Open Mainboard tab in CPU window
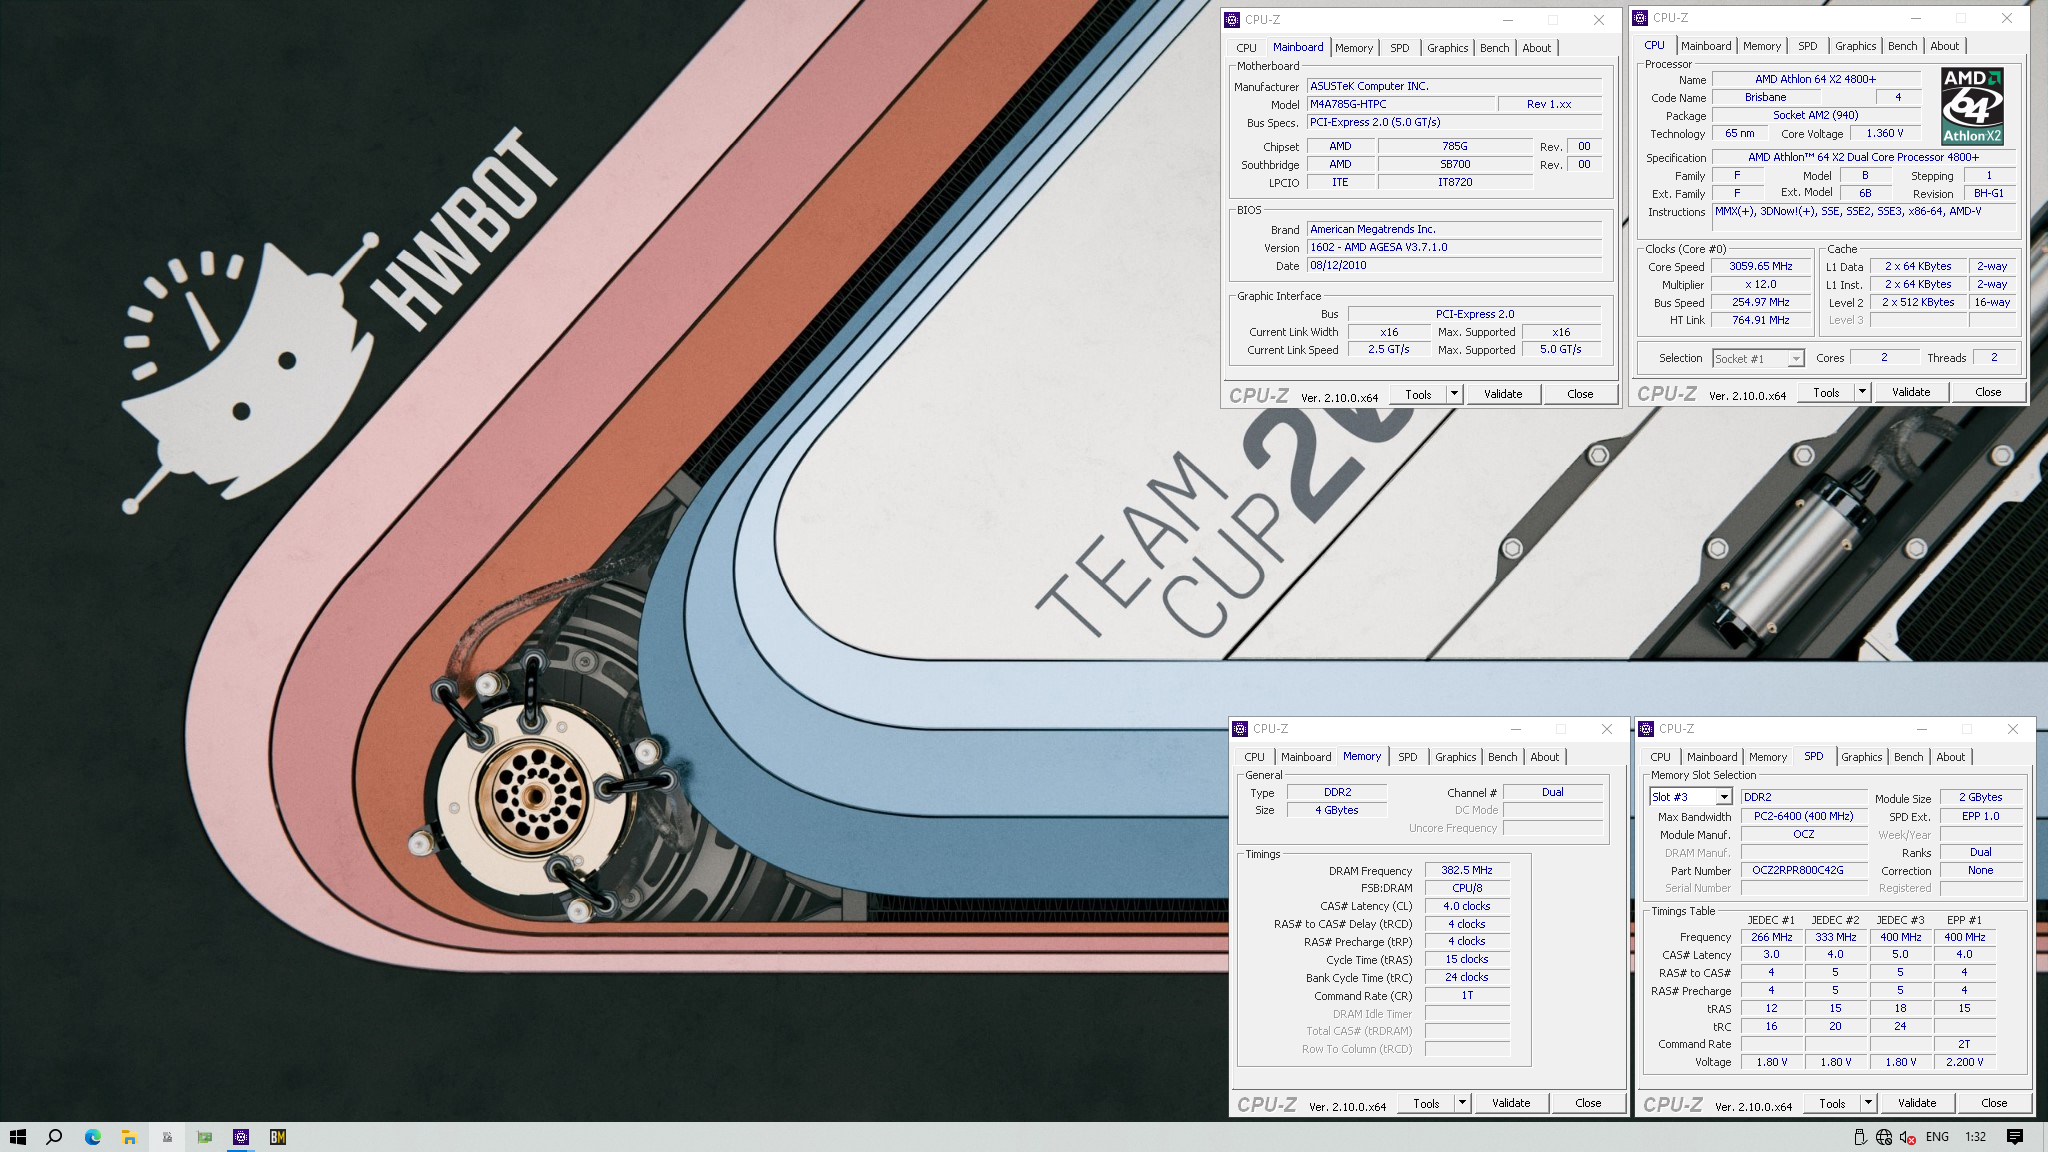Screen dimensions: 2048x1152 click(1706, 46)
